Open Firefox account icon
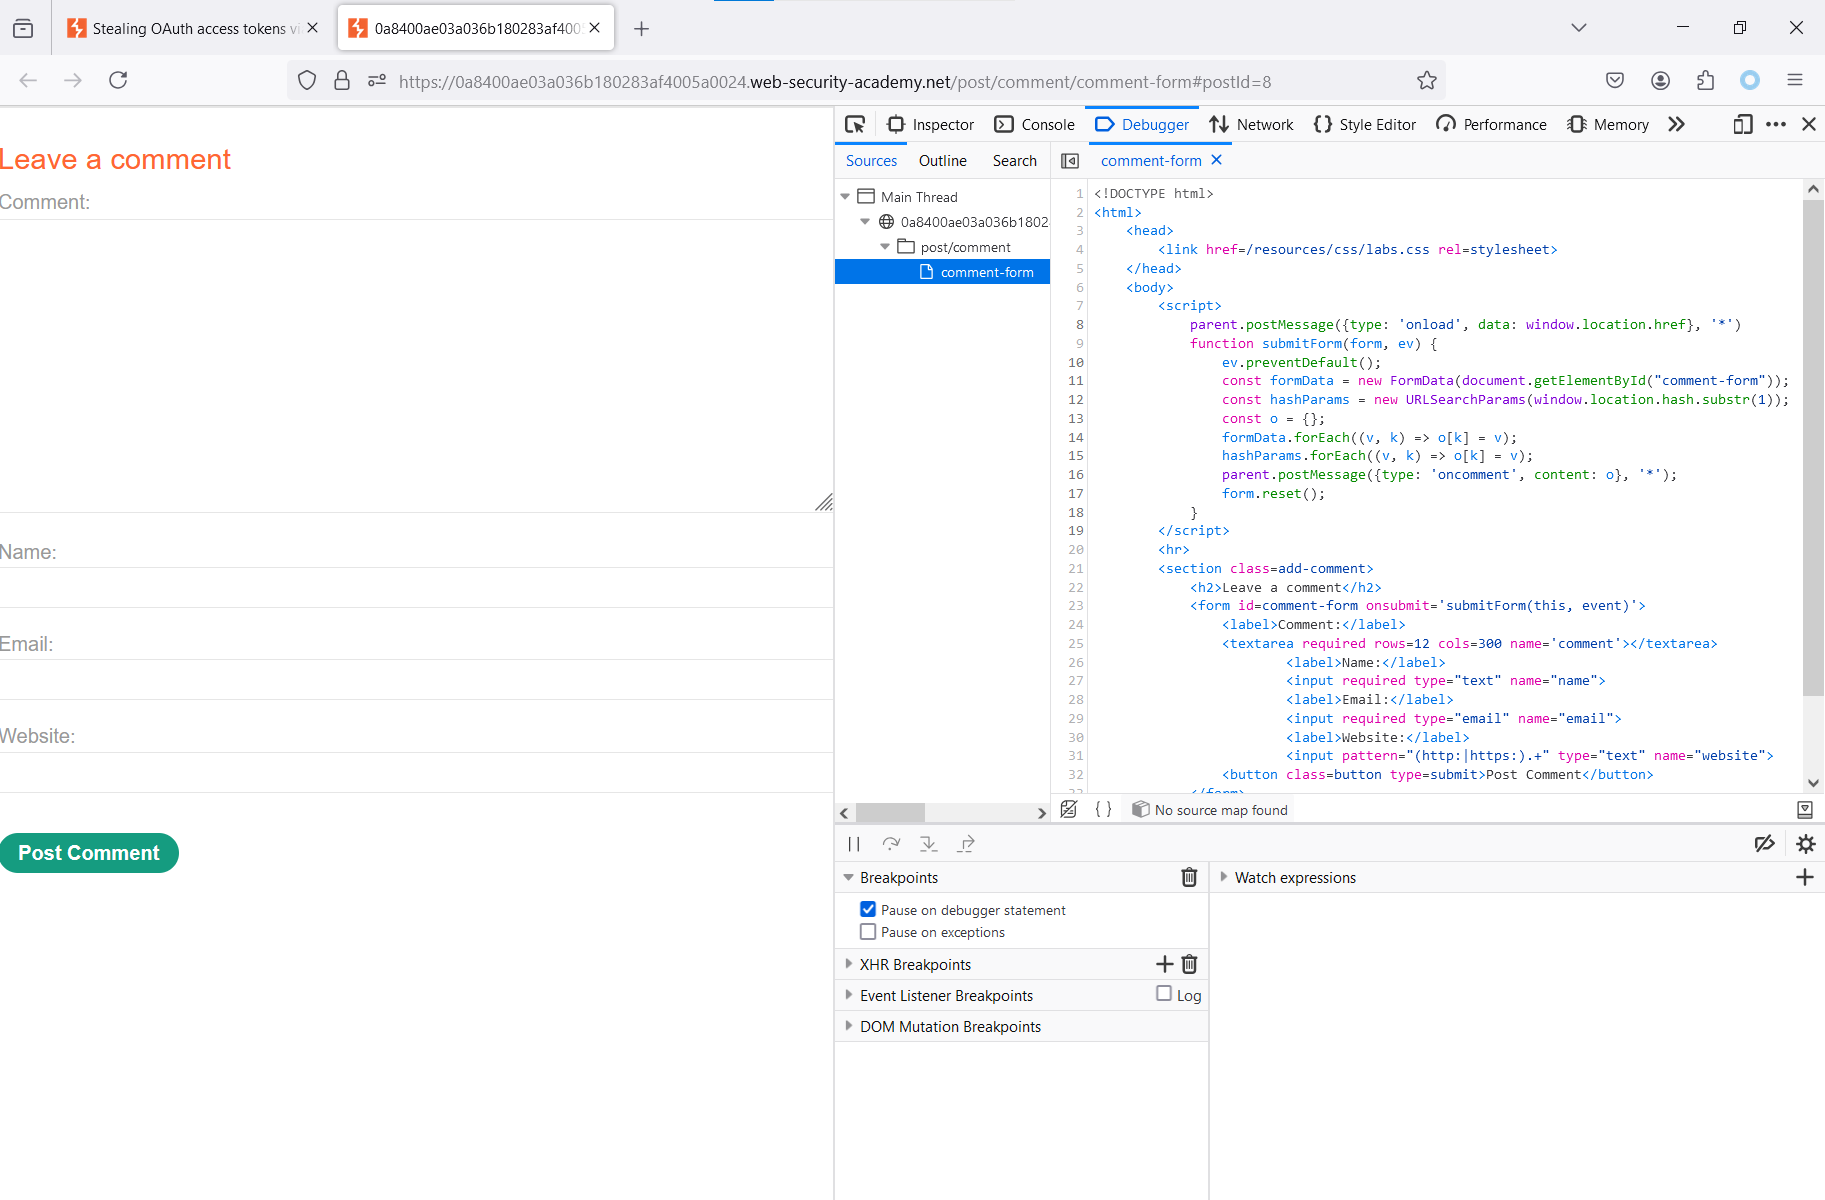Viewport: 1825px width, 1200px height. point(1660,80)
